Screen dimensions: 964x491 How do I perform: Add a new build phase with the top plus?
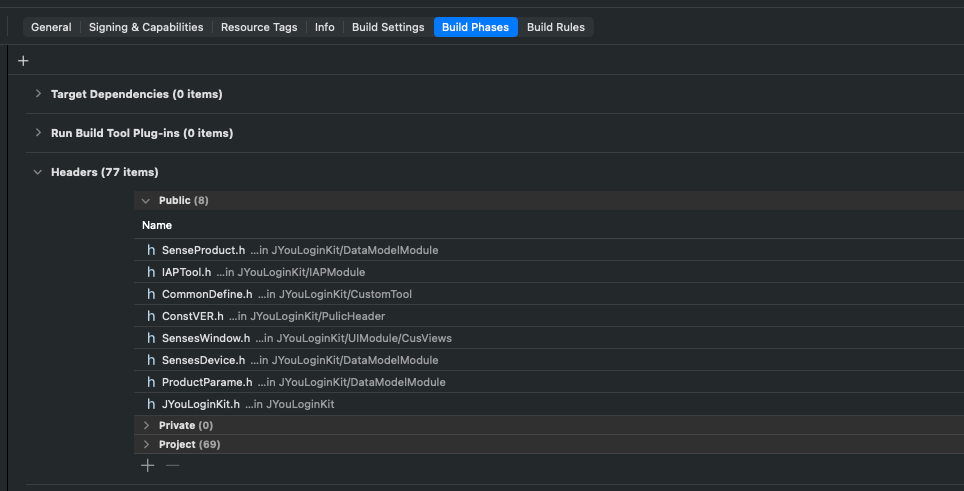point(23,61)
